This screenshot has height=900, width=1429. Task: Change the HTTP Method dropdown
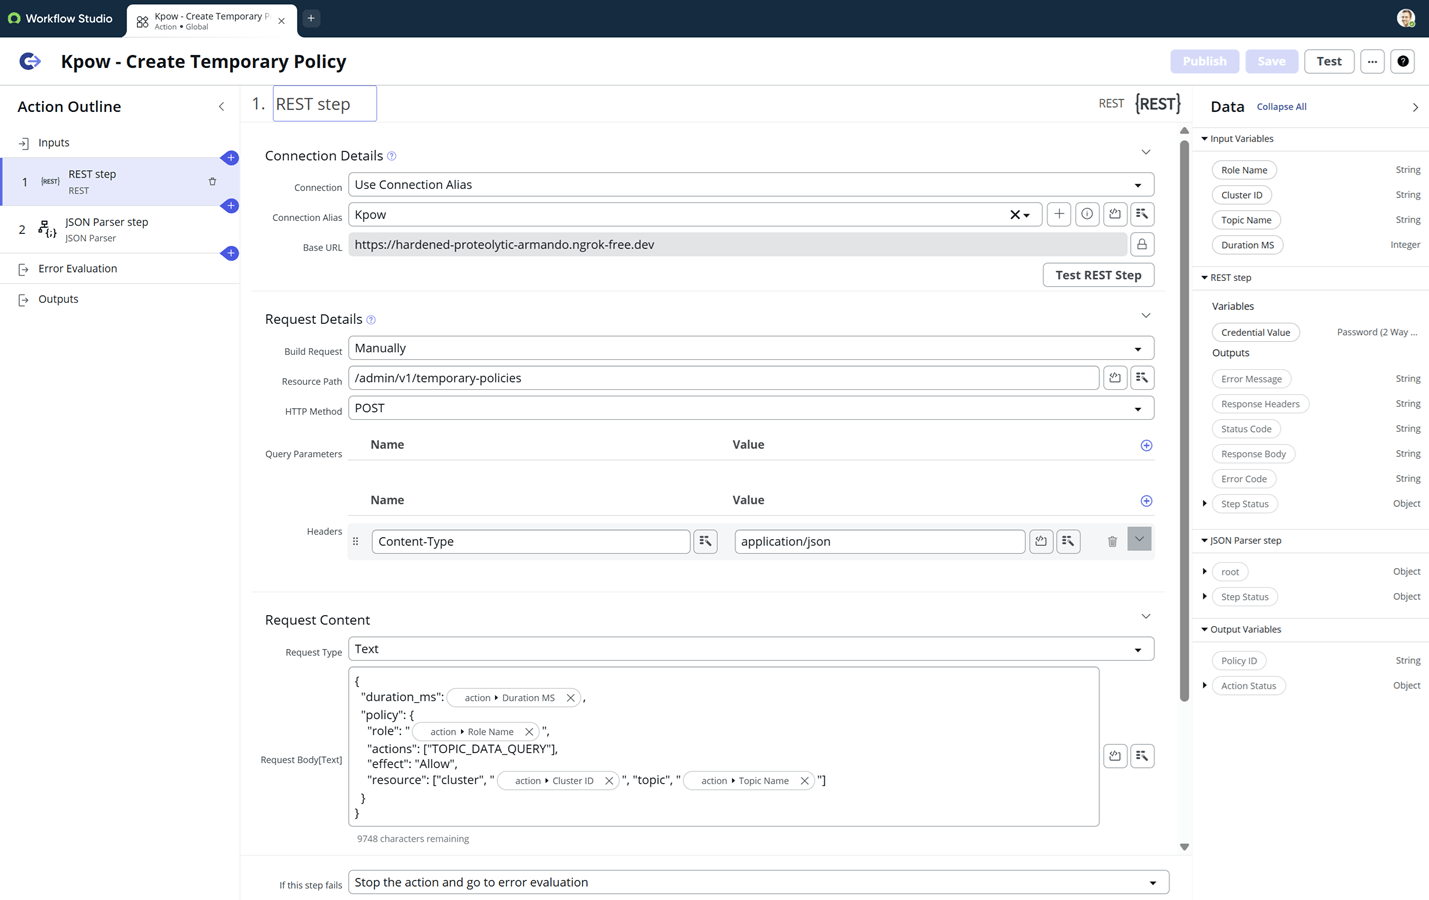tap(751, 408)
